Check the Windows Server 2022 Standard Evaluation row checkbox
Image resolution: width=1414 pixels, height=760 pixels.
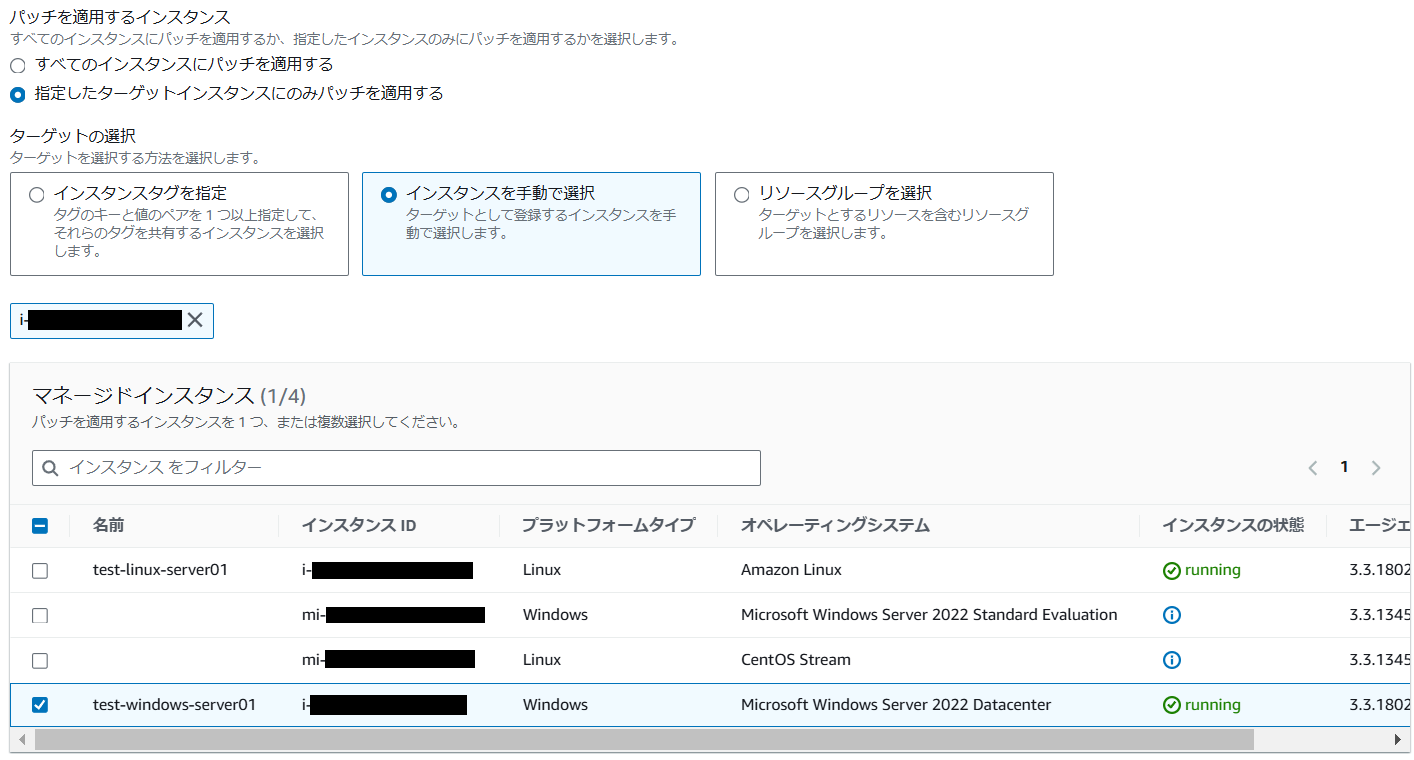coord(40,615)
